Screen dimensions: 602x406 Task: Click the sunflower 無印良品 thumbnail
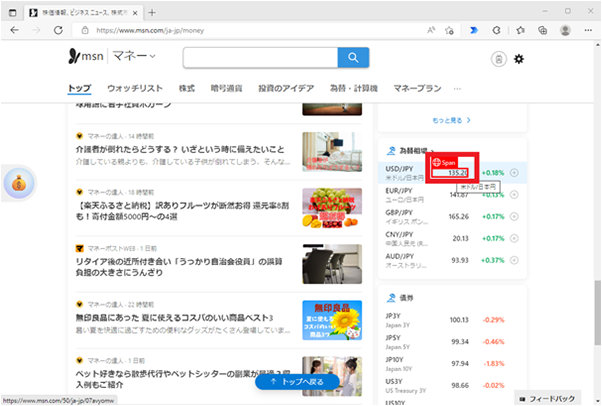pos(332,320)
